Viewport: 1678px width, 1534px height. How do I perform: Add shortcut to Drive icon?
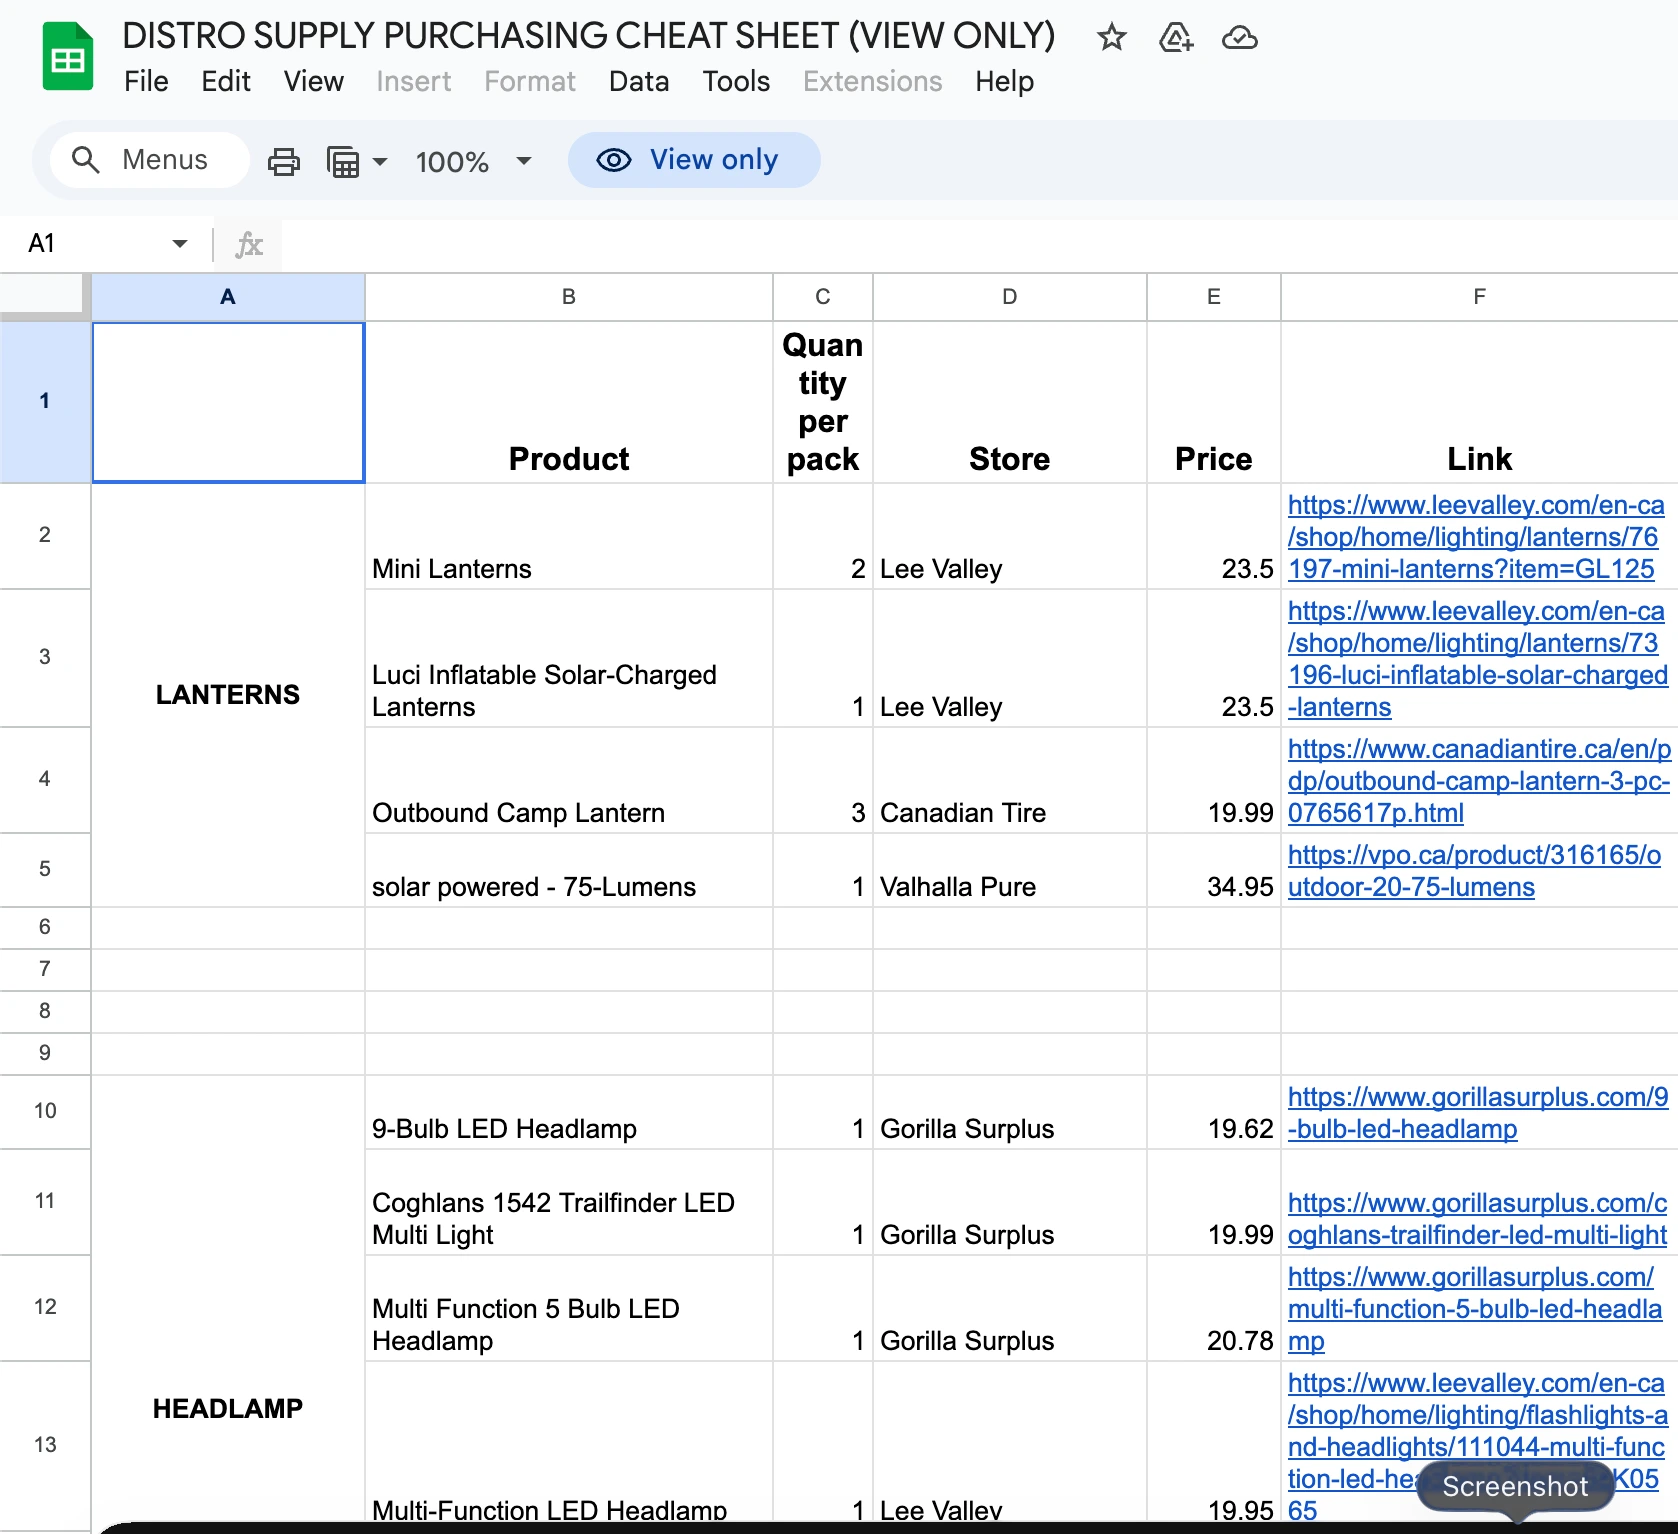pos(1175,38)
